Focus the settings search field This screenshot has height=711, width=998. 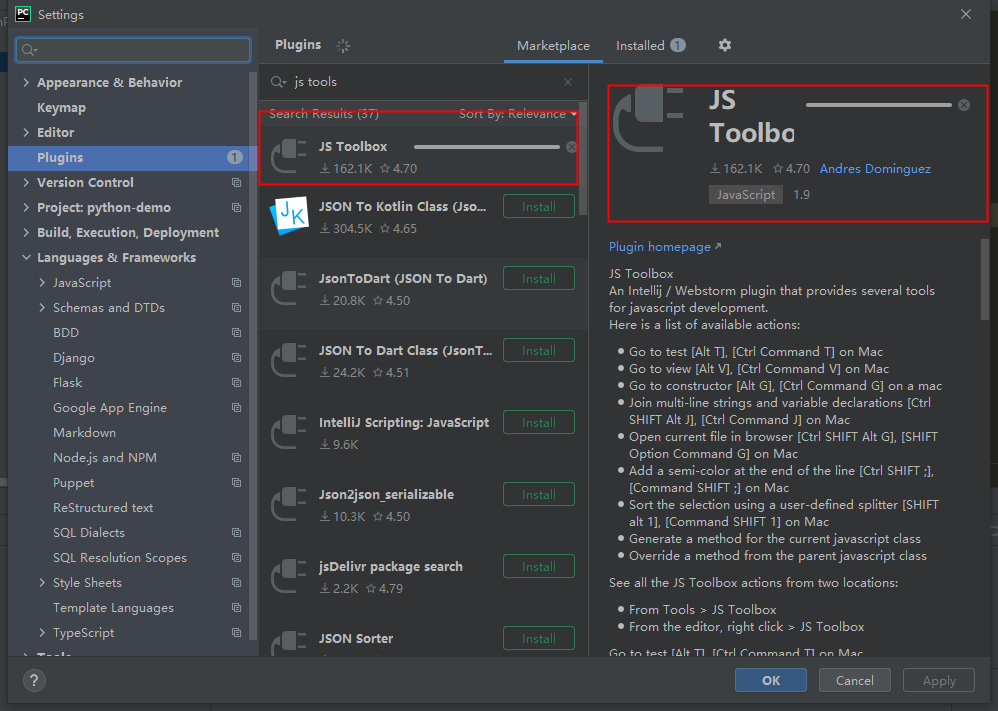133,50
